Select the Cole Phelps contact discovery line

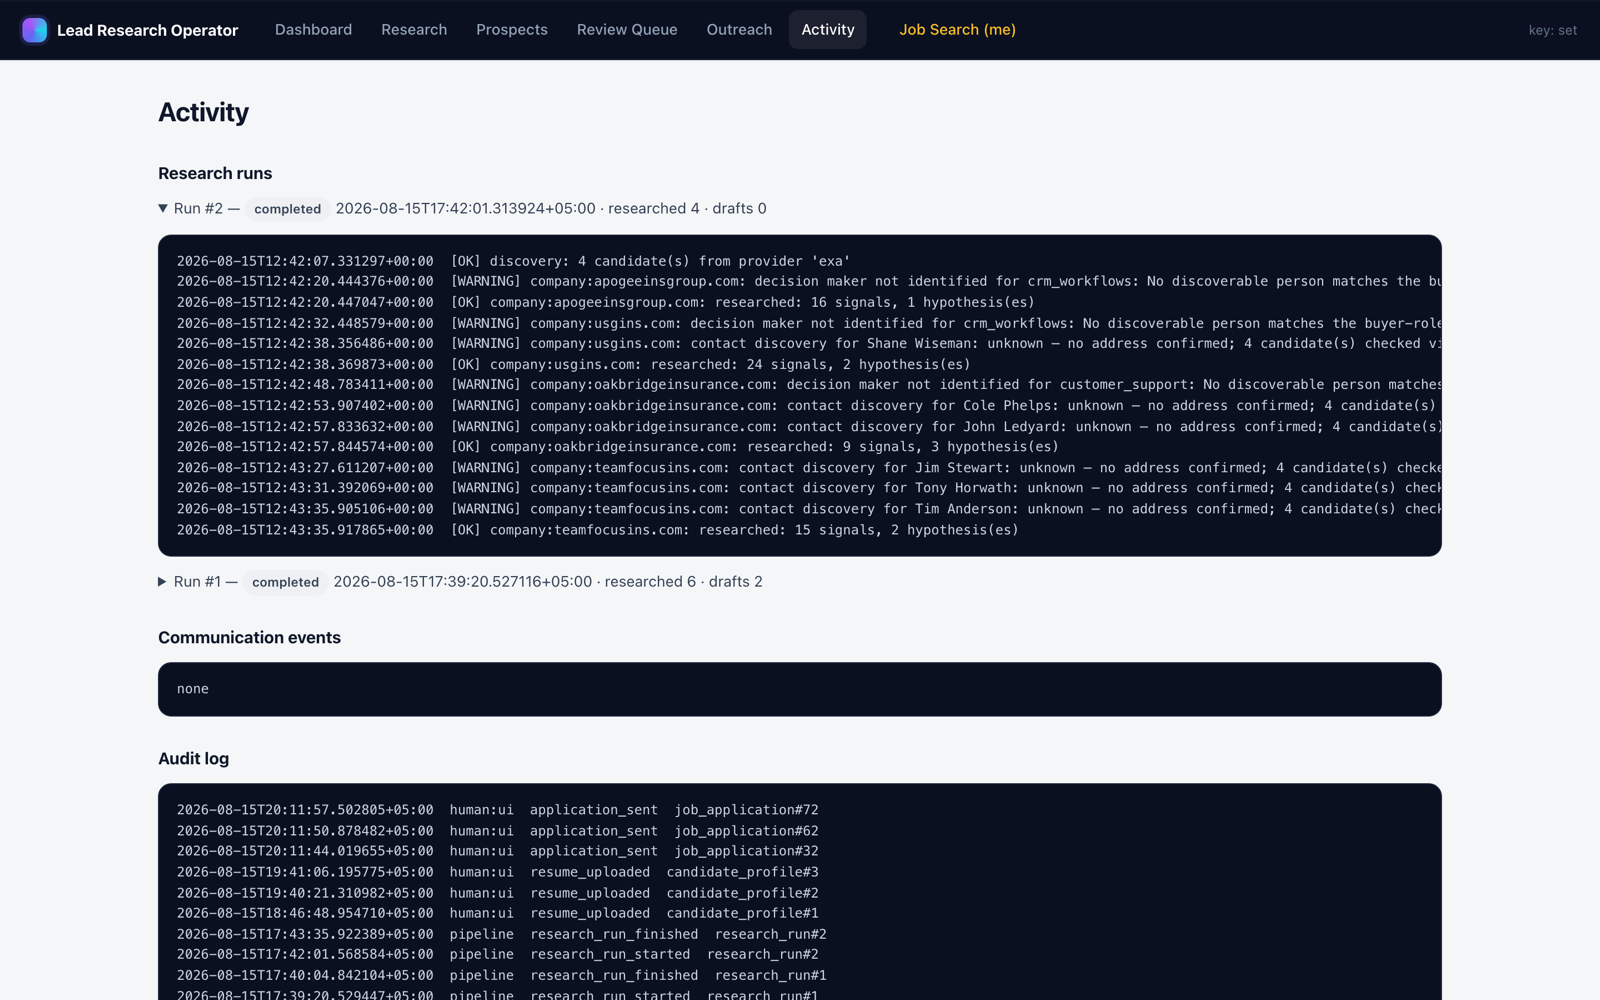808,405
